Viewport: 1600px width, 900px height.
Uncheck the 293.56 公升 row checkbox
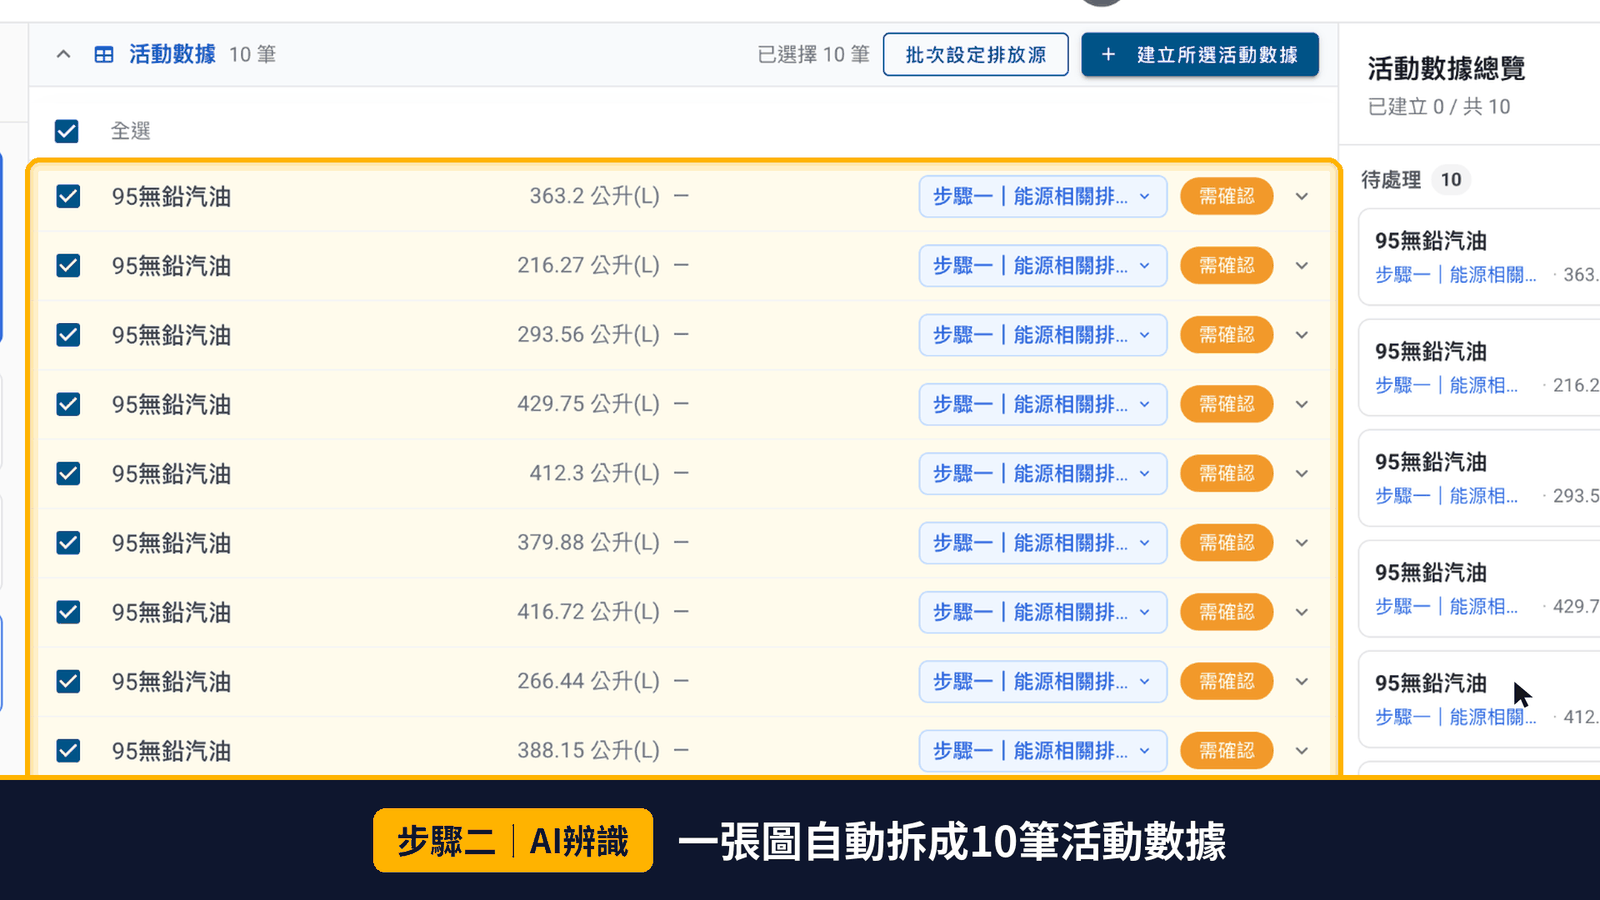[x=68, y=334]
